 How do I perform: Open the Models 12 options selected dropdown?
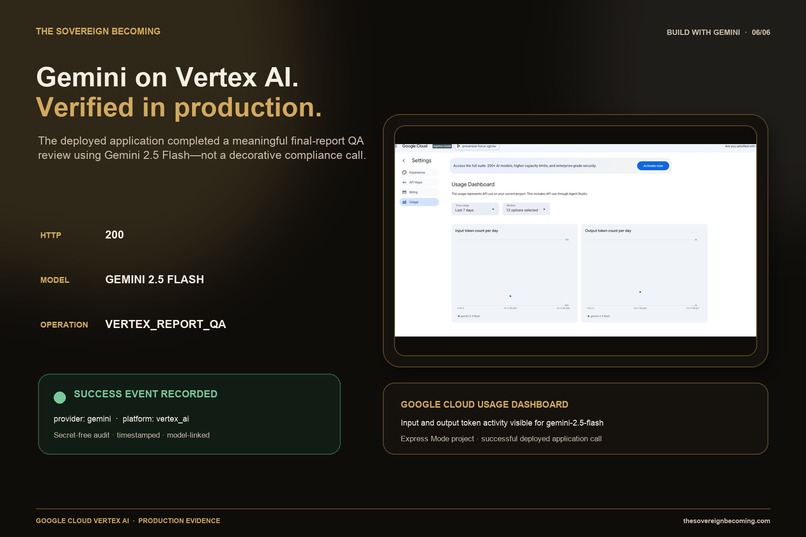pos(526,209)
